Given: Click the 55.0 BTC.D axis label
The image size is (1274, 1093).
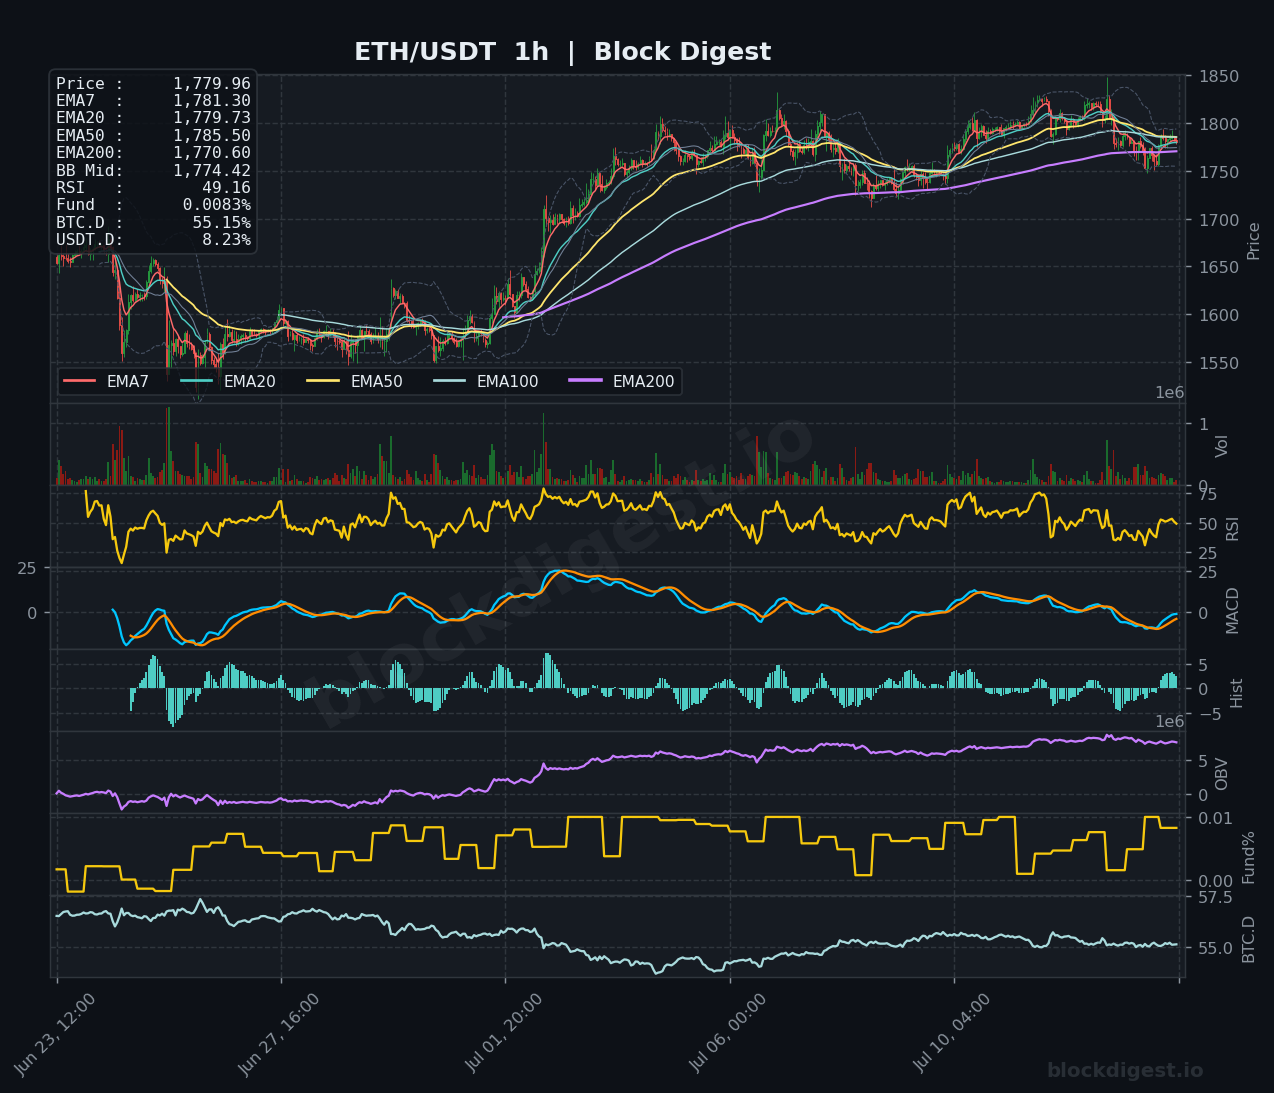Looking at the screenshot, I should point(1216,948).
